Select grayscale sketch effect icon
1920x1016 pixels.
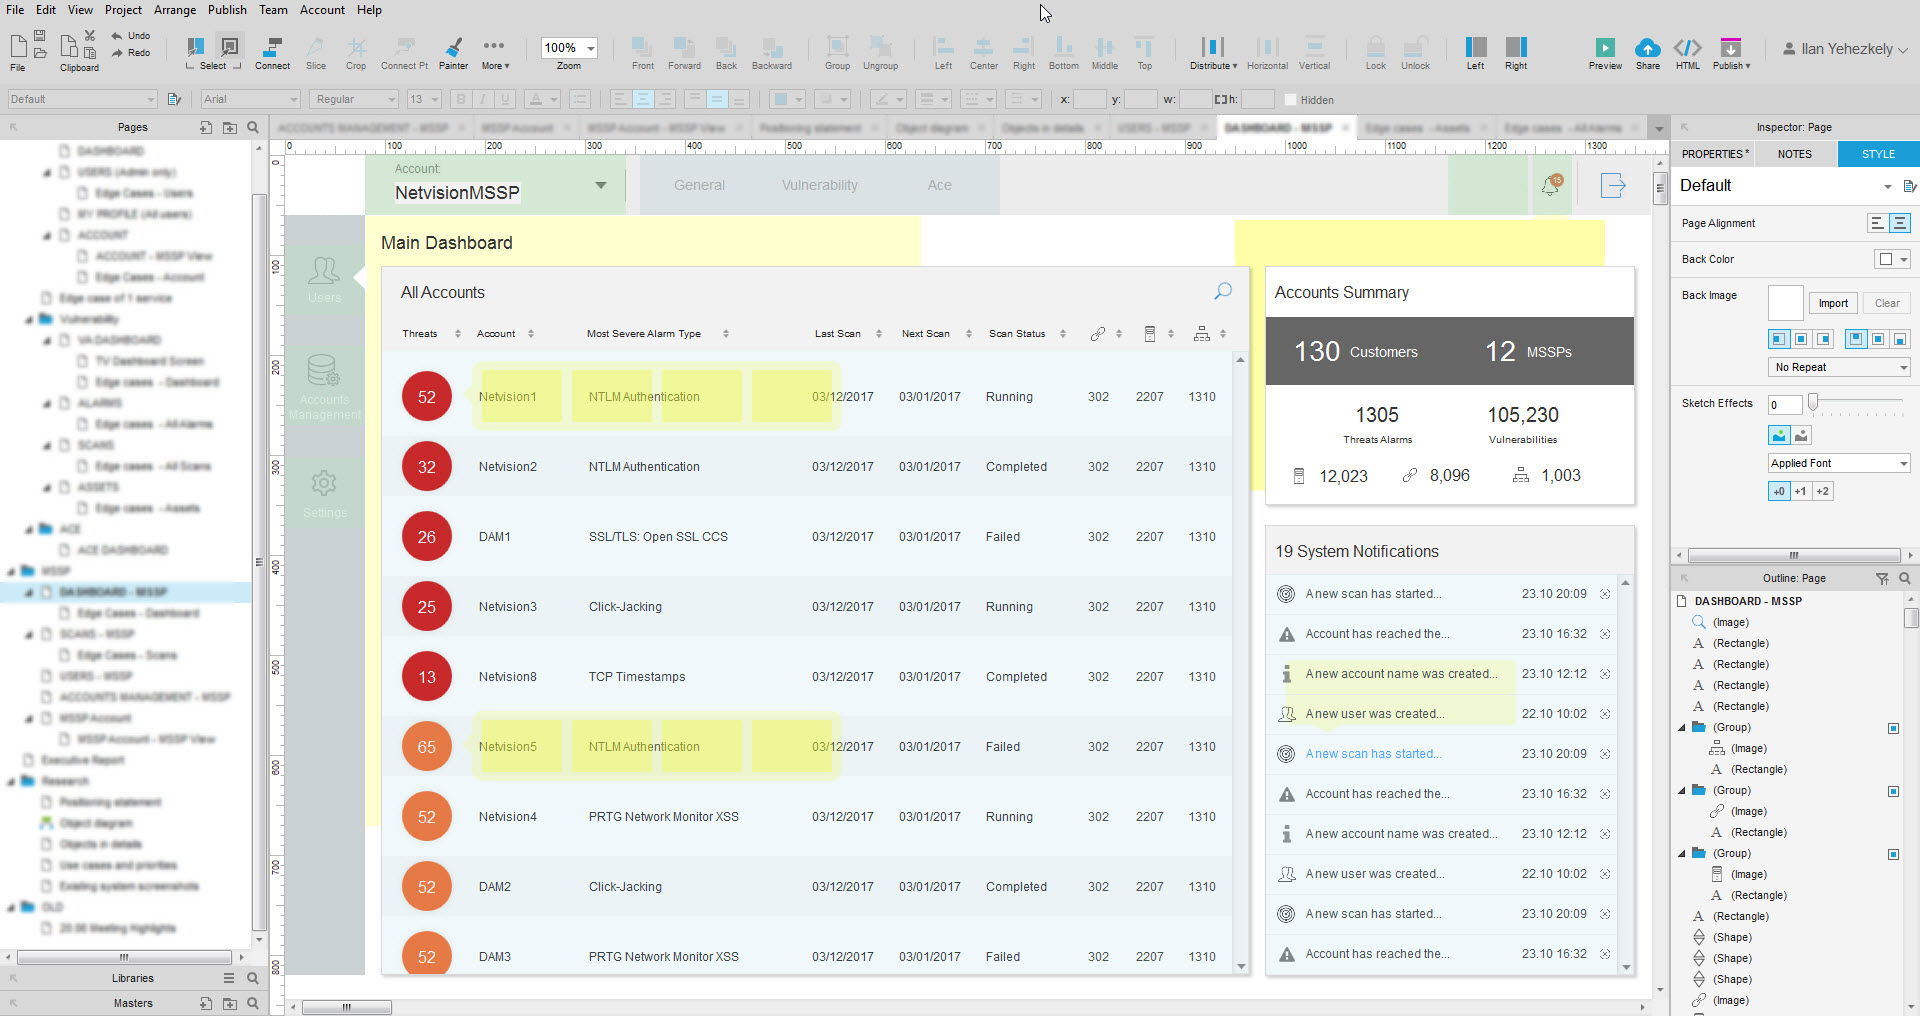1801,435
